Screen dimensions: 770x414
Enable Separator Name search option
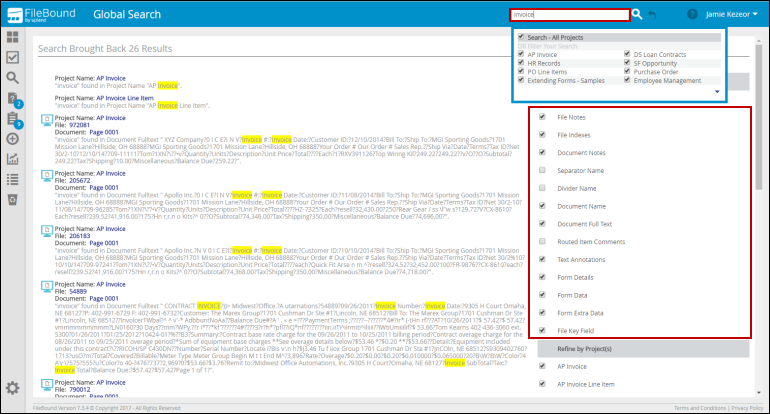542,170
